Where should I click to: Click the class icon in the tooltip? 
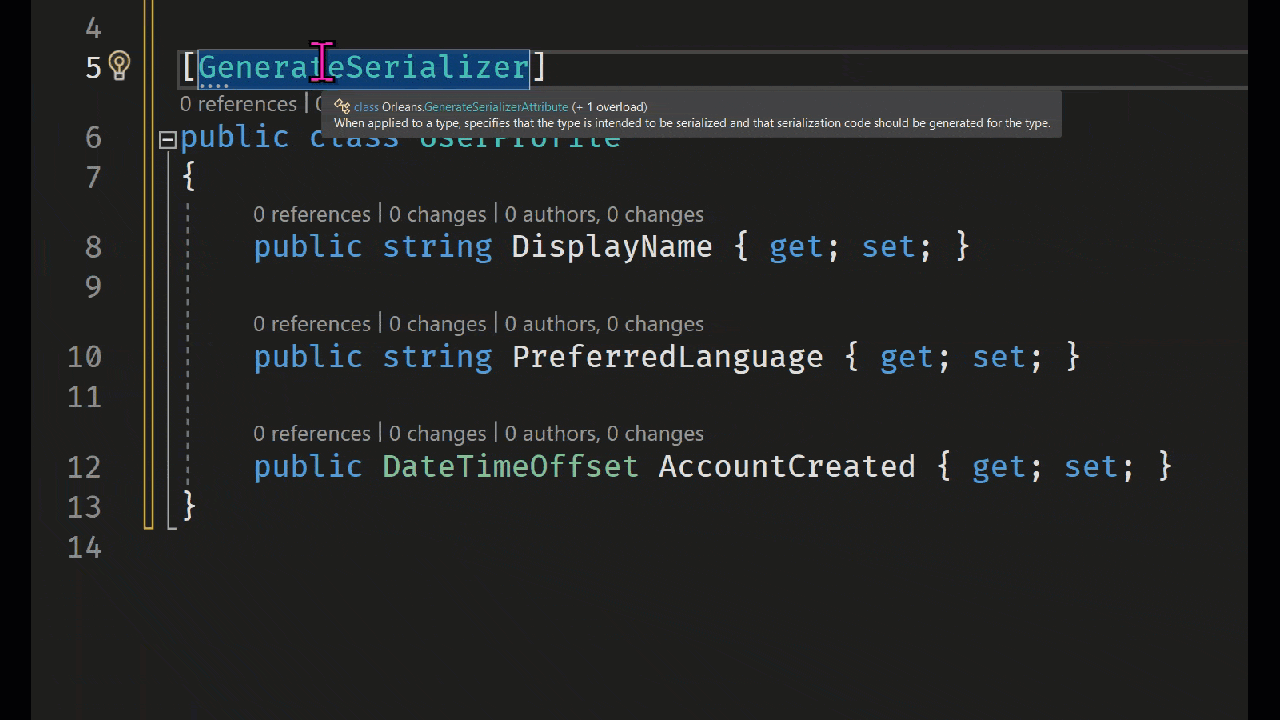342,106
